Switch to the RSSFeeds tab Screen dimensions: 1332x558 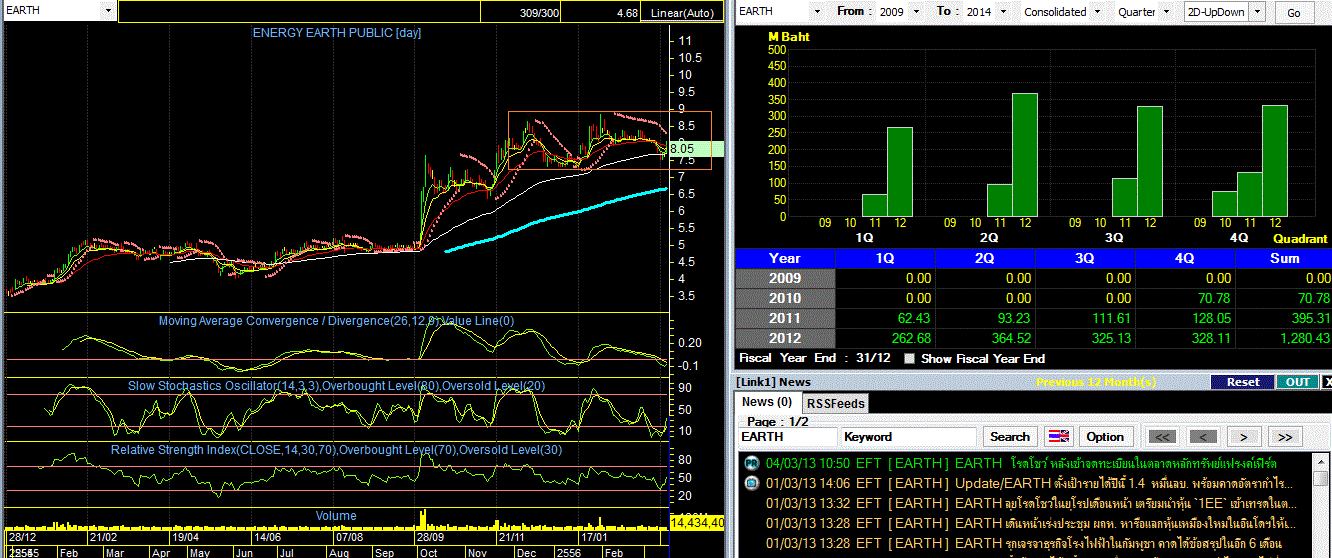point(835,403)
